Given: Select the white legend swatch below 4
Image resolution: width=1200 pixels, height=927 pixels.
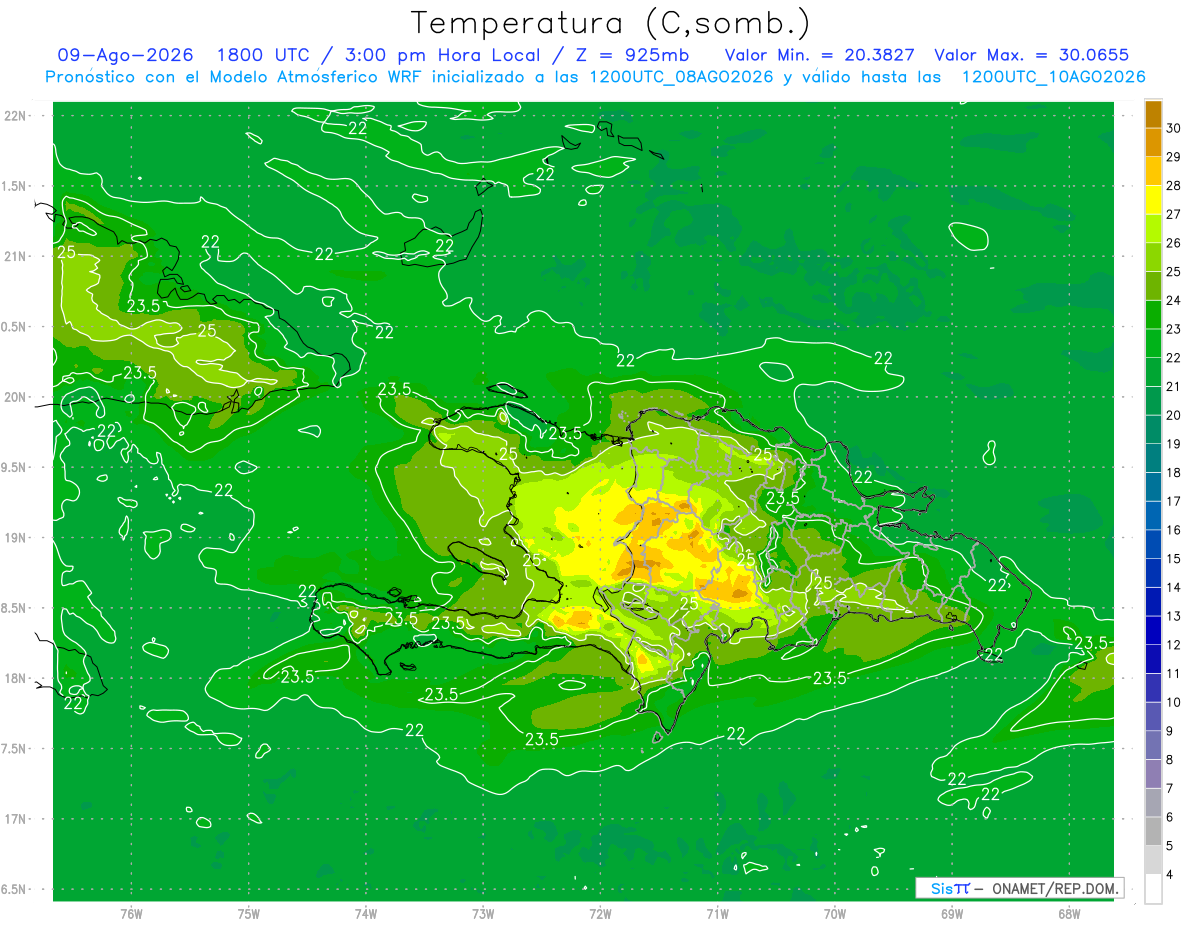Looking at the screenshot, I should (1153, 888).
